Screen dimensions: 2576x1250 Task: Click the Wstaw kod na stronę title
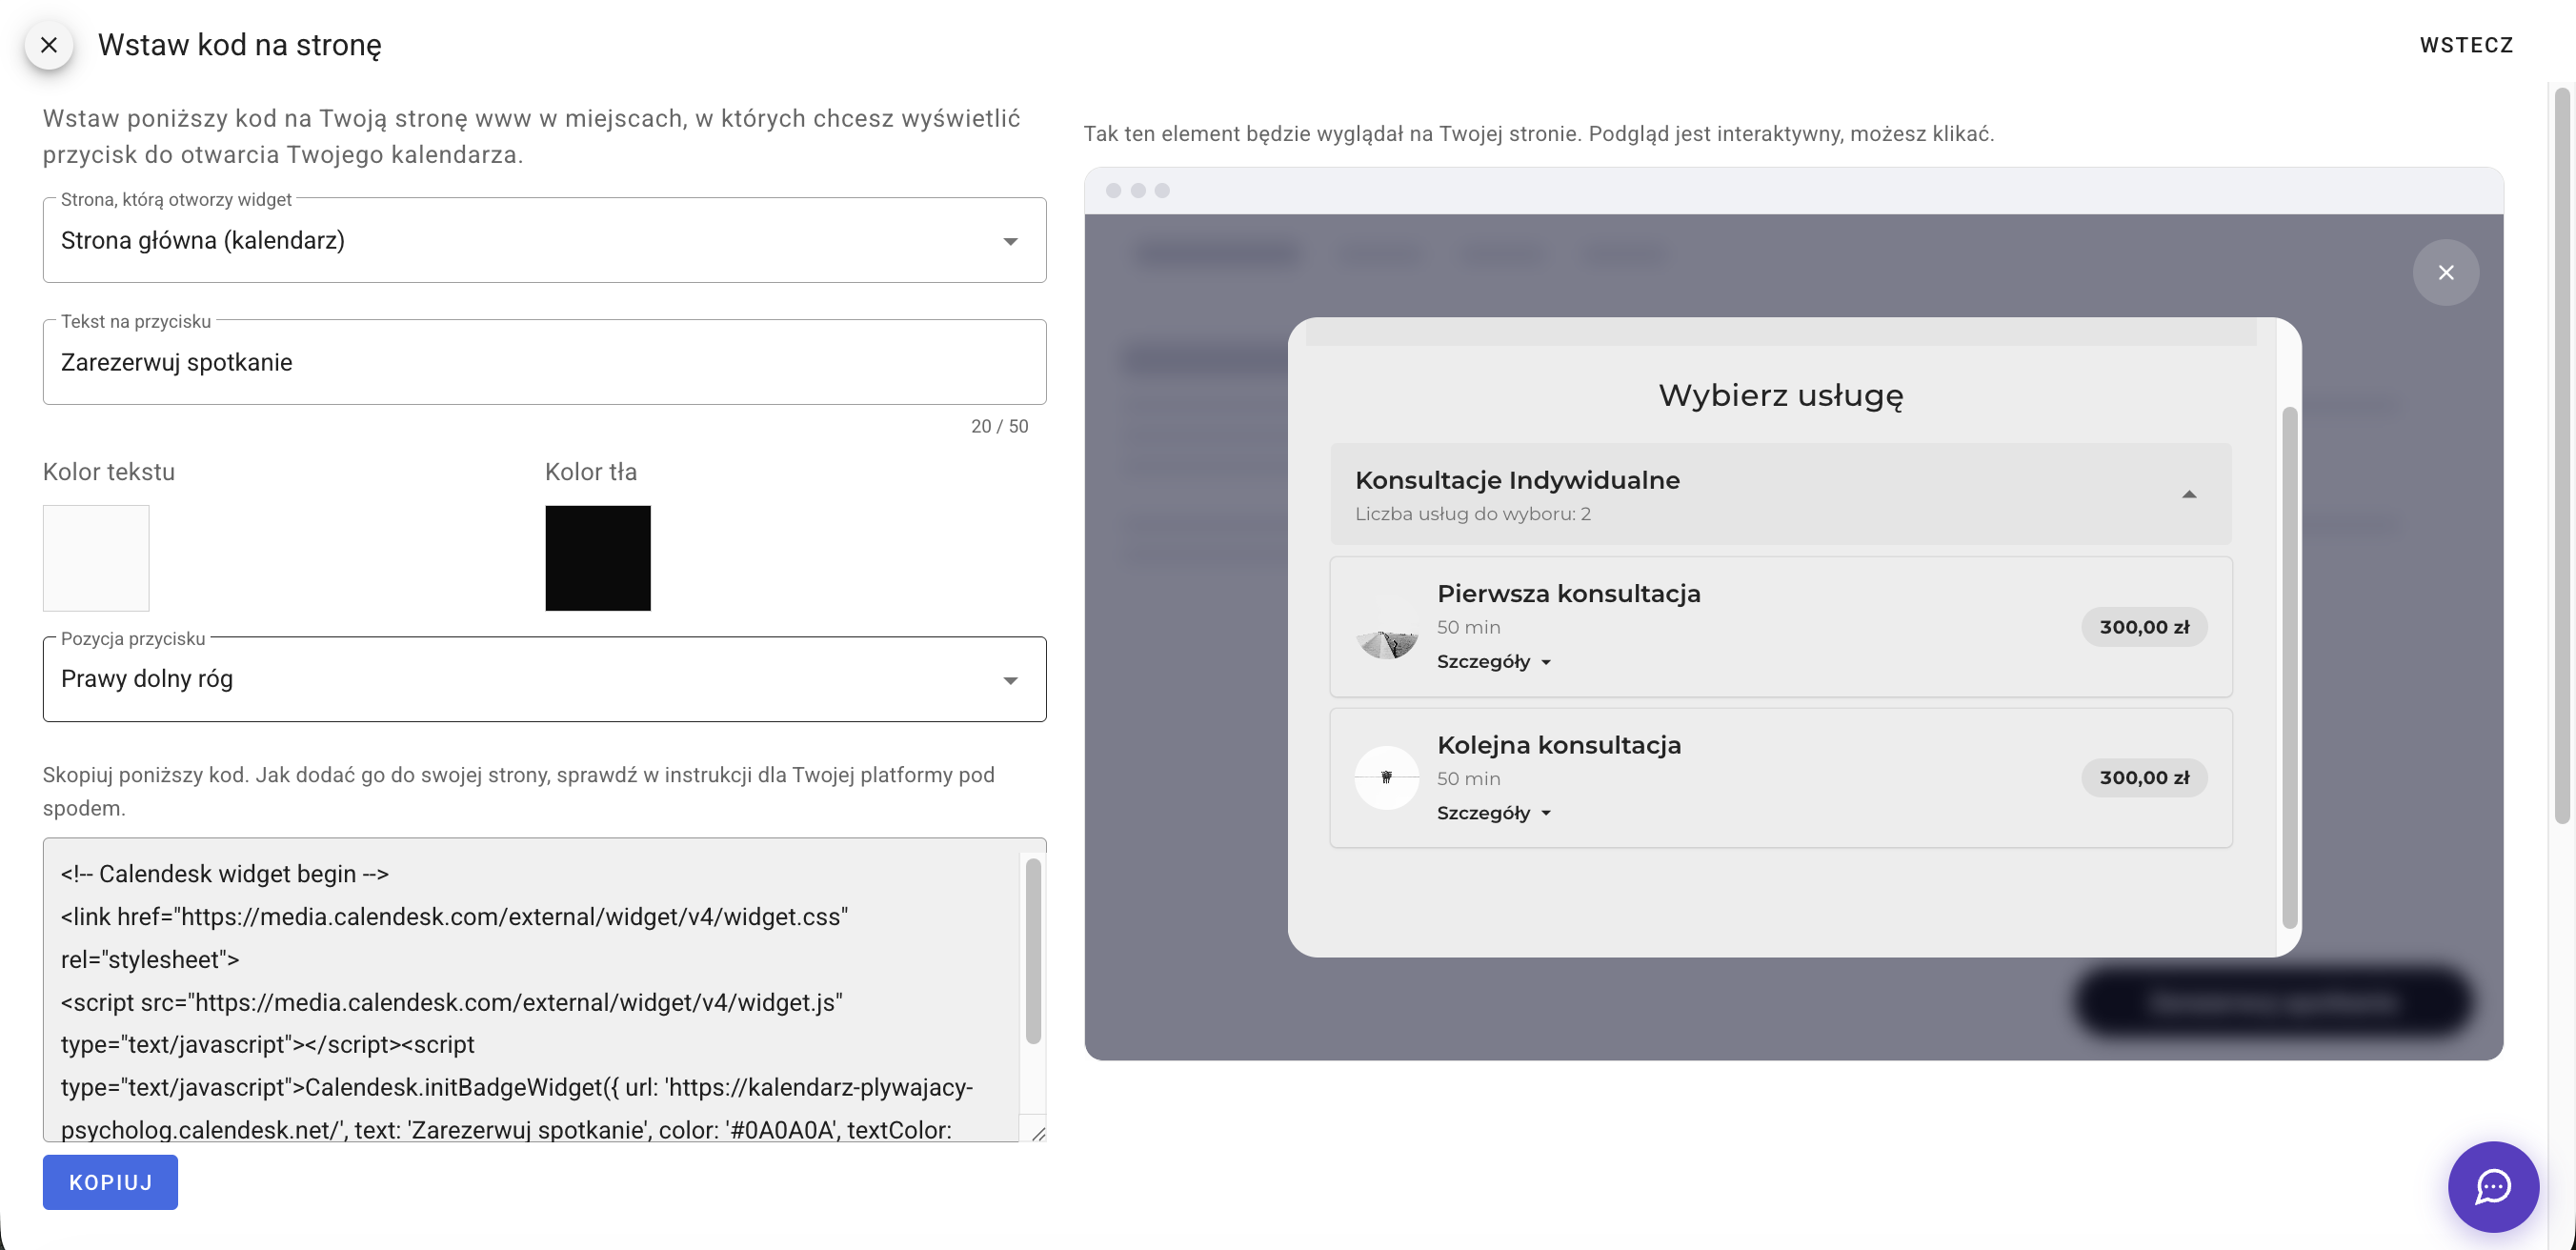tap(240, 45)
